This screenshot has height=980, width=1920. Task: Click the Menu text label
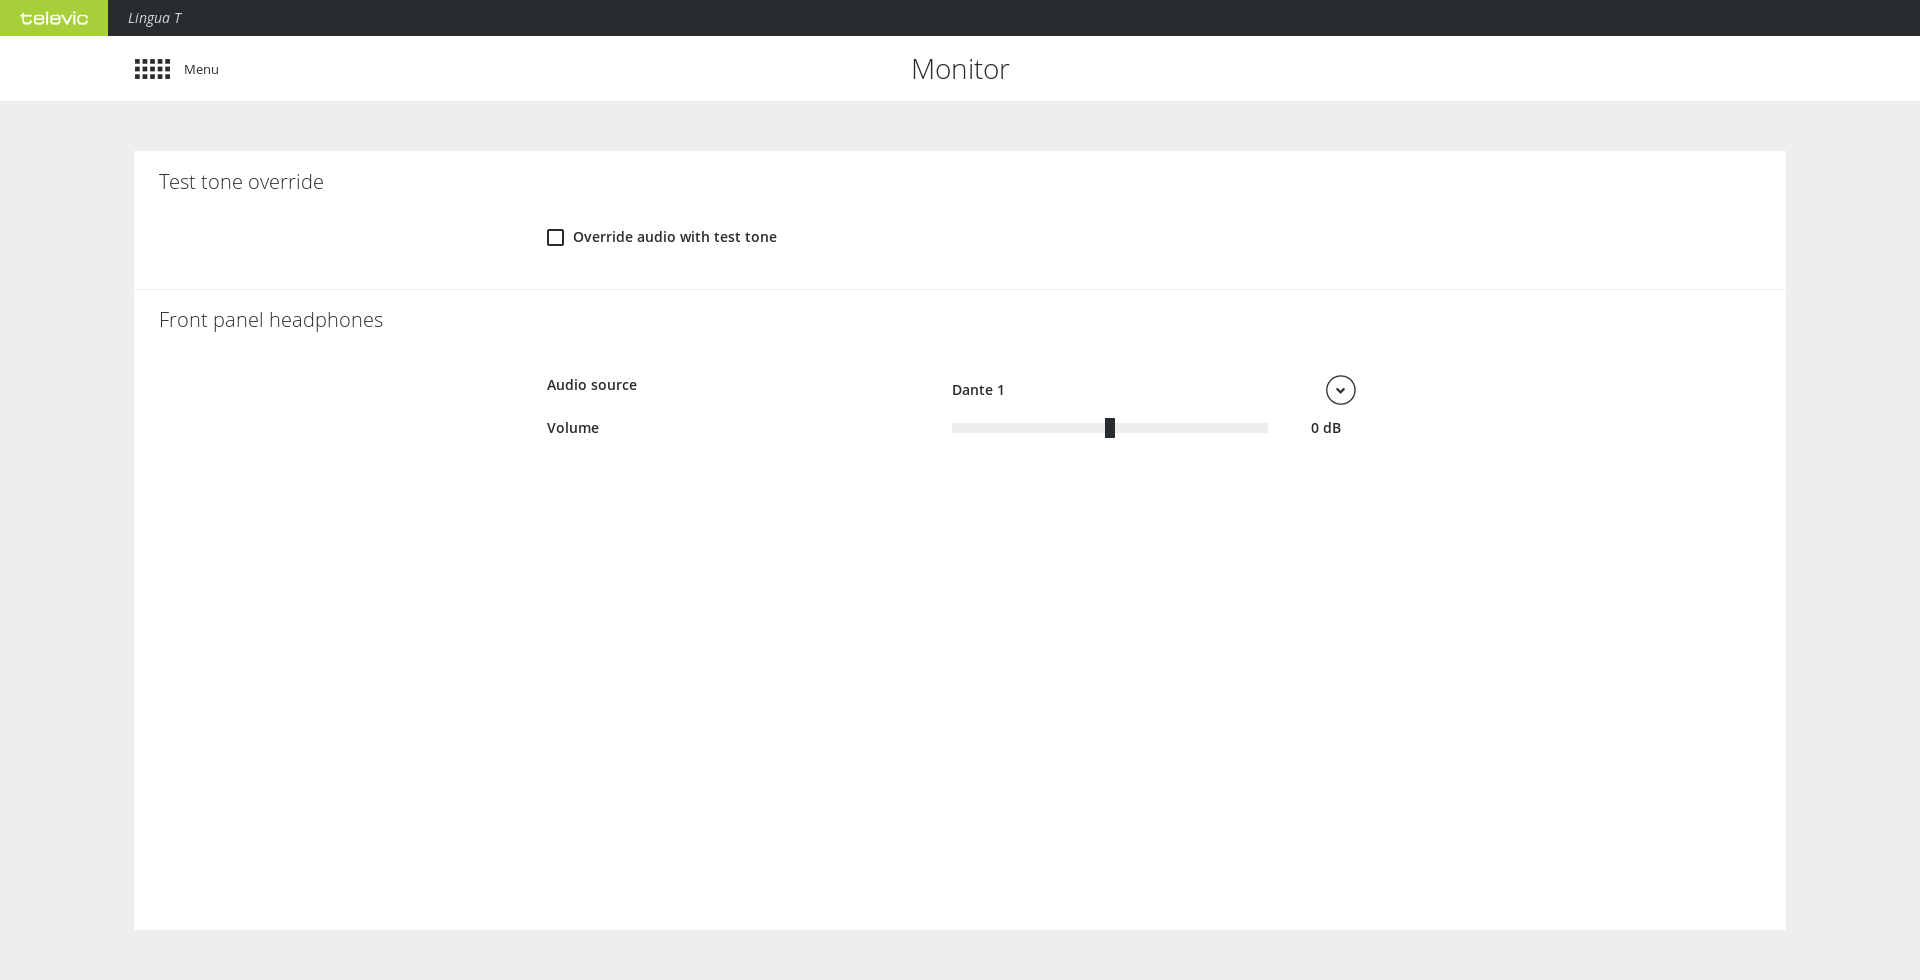point(201,69)
